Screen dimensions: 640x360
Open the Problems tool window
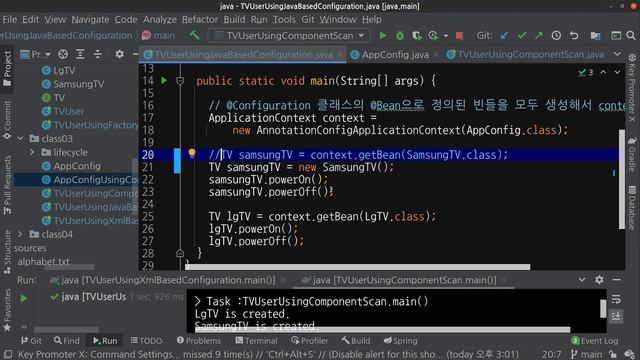coord(199,340)
